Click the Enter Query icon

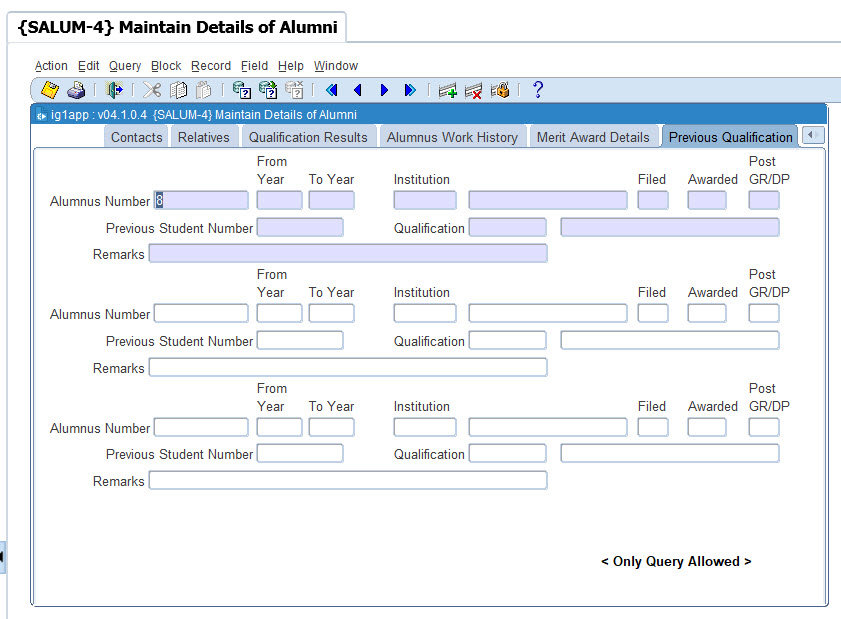tap(241, 90)
